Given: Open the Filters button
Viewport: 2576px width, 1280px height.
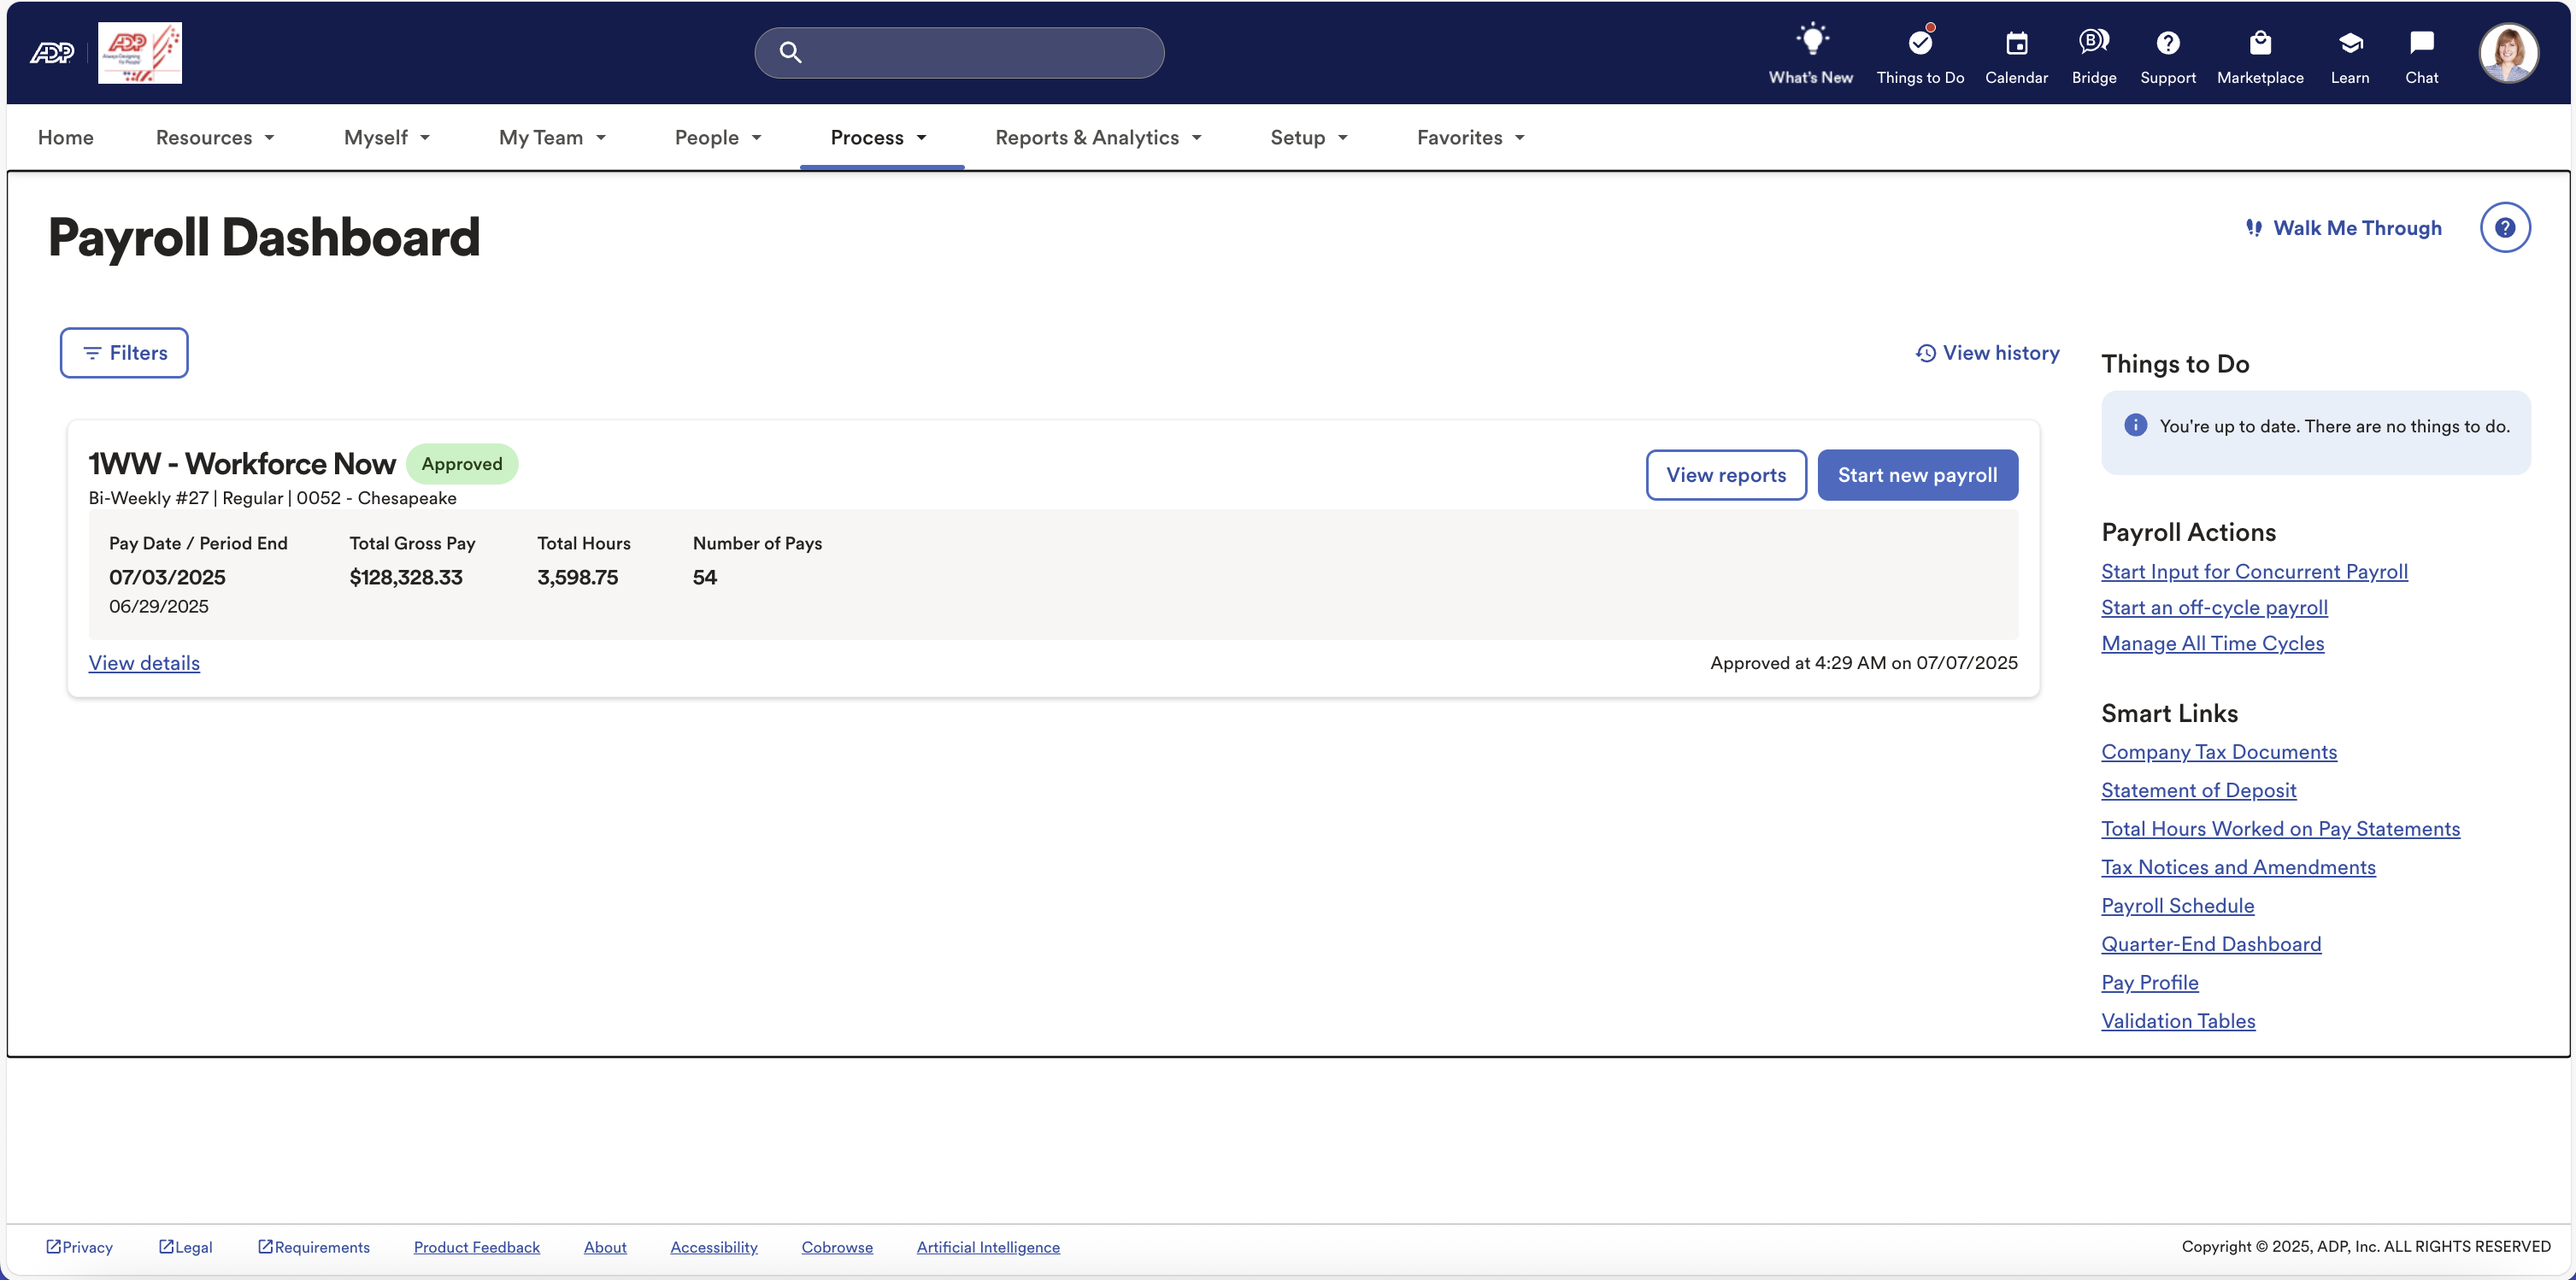Looking at the screenshot, I should (124, 353).
